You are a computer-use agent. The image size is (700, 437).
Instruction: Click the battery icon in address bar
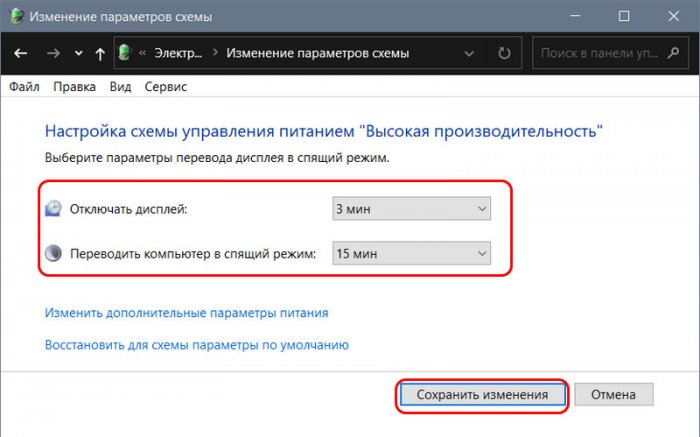click(125, 53)
